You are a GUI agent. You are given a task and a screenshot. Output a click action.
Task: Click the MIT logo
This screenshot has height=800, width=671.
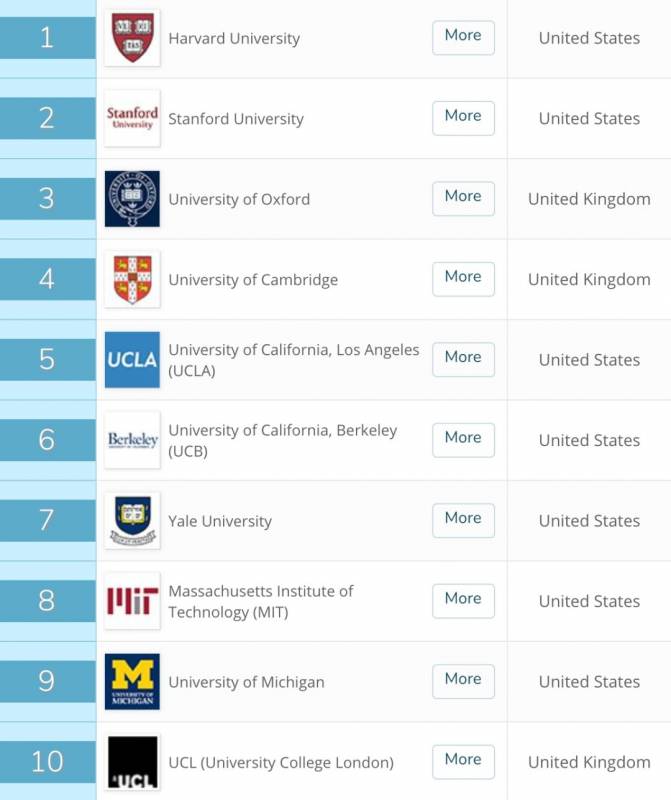coord(132,601)
